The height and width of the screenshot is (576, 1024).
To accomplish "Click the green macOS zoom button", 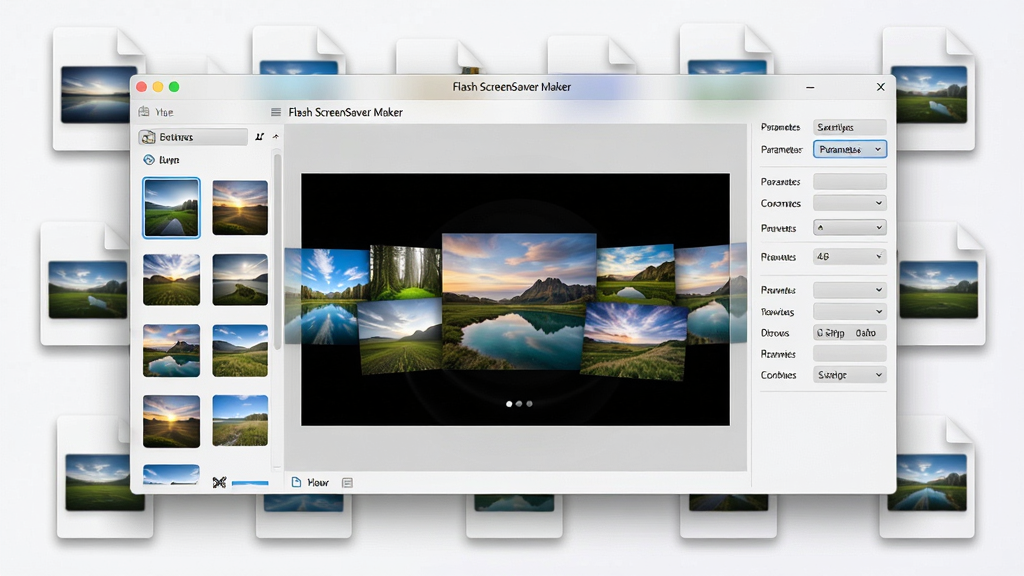I will pyautogui.click(x=174, y=87).
